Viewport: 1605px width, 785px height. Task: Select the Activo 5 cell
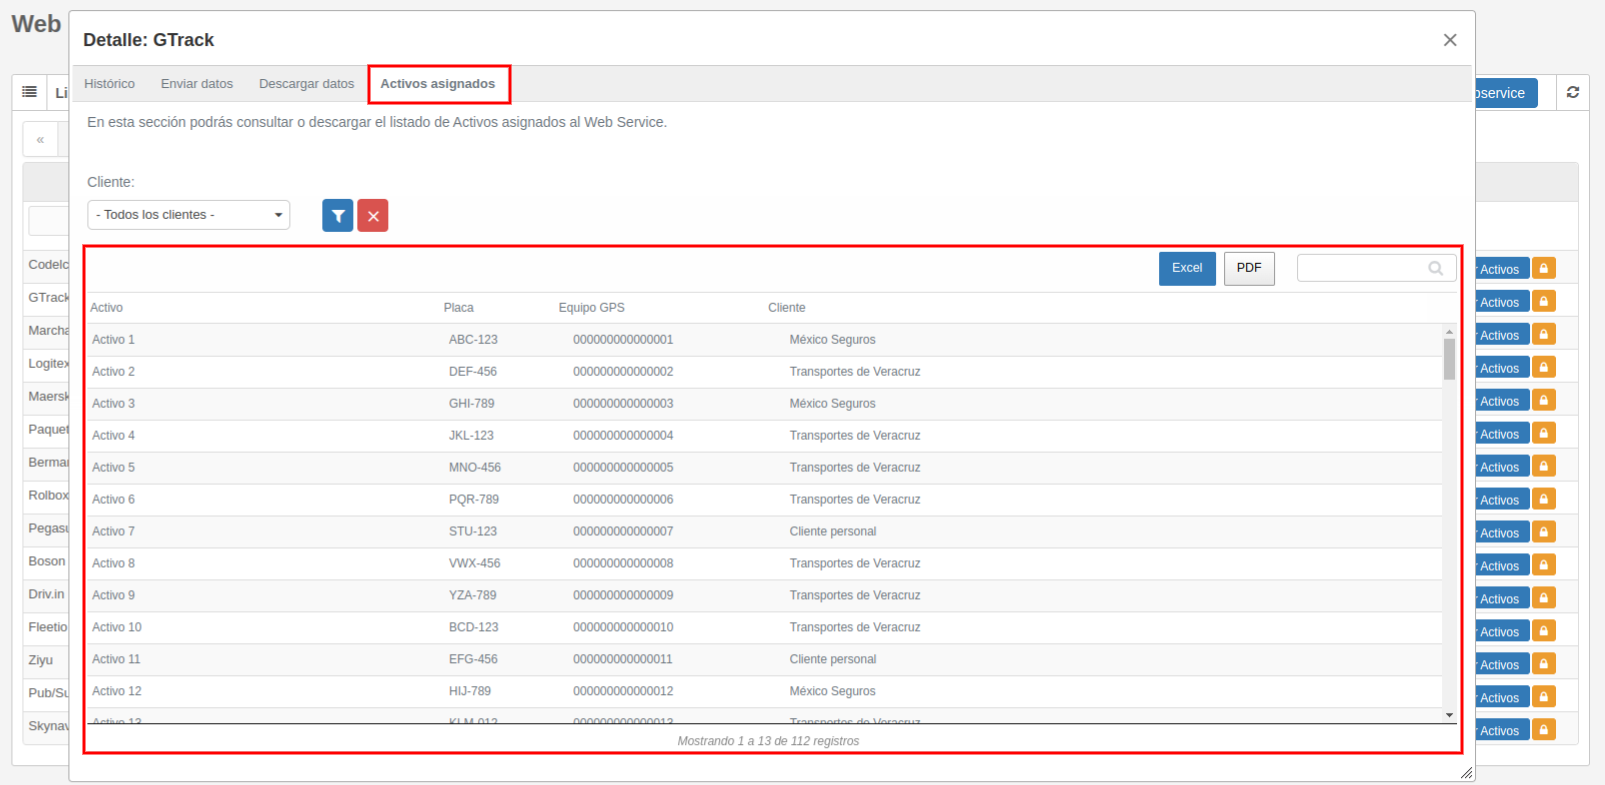pyautogui.click(x=113, y=468)
